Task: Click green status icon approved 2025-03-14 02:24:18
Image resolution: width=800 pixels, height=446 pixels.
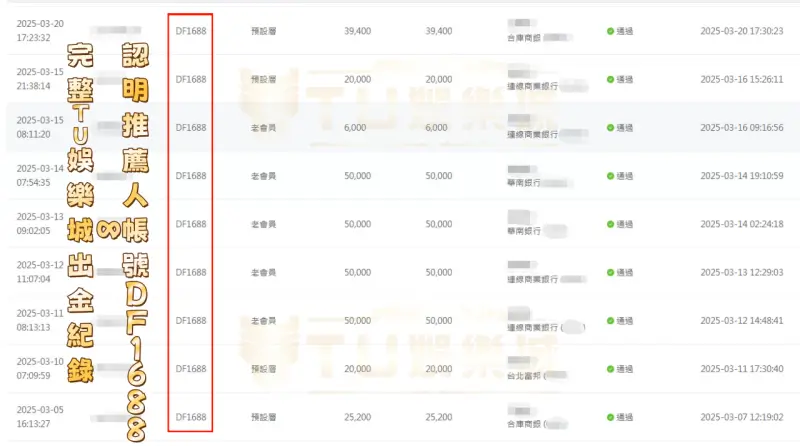Action: pyautogui.click(x=610, y=224)
